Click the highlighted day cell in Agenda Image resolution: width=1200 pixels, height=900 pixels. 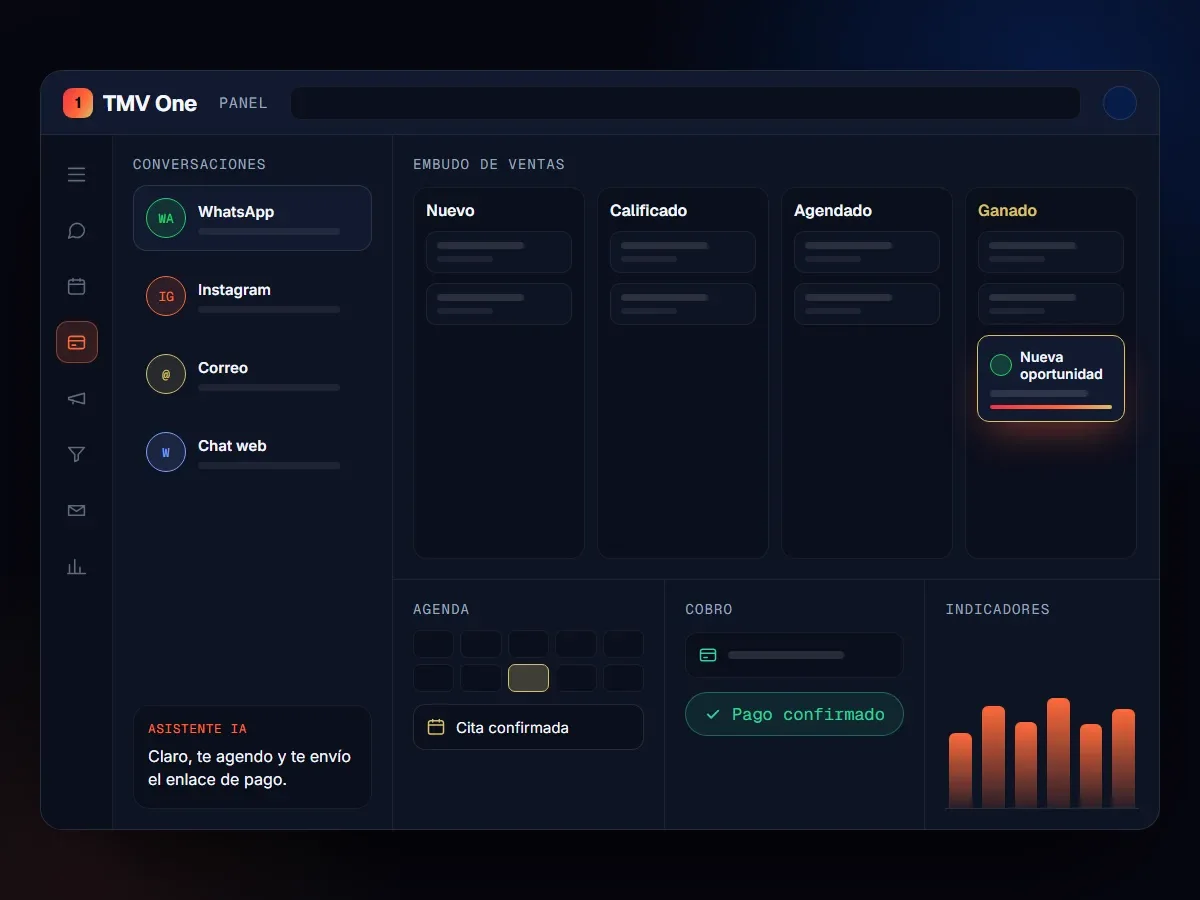click(x=528, y=678)
